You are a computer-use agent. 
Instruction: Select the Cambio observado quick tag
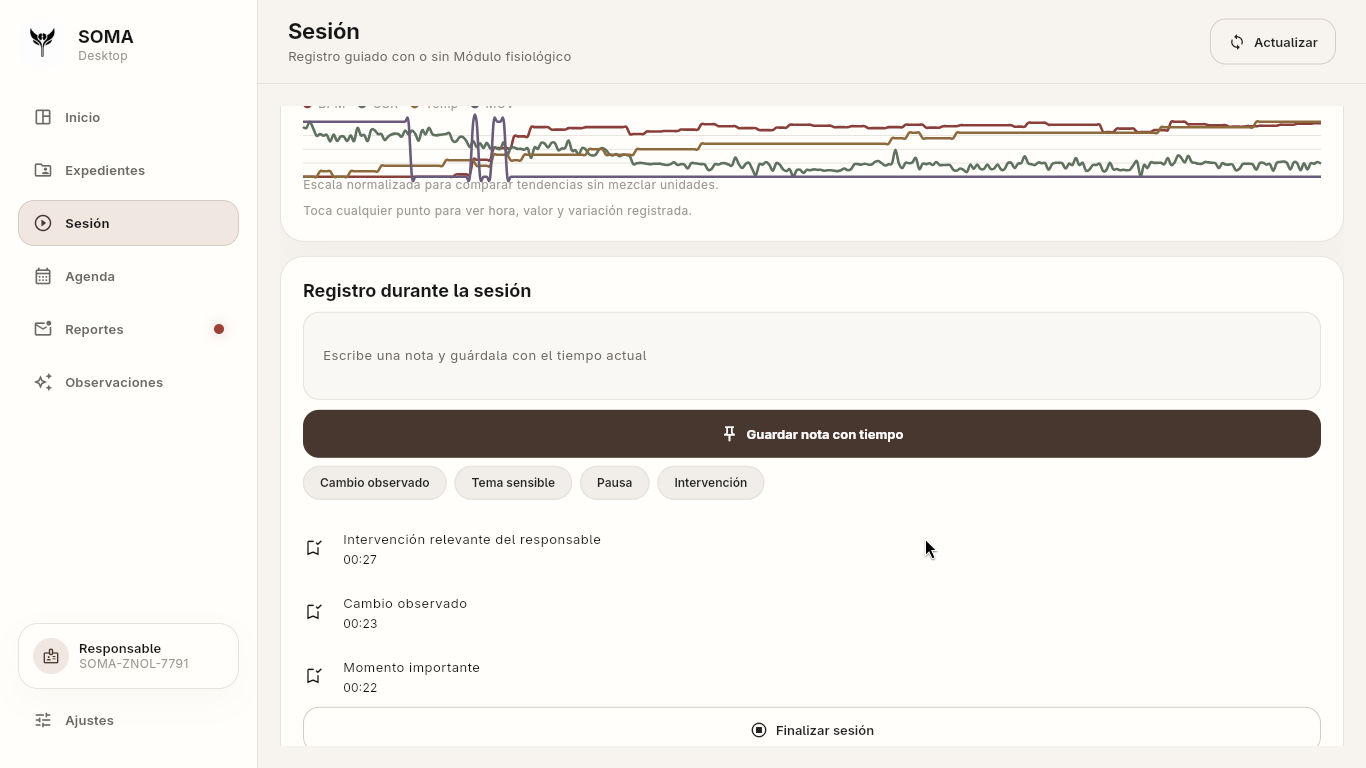tap(374, 483)
